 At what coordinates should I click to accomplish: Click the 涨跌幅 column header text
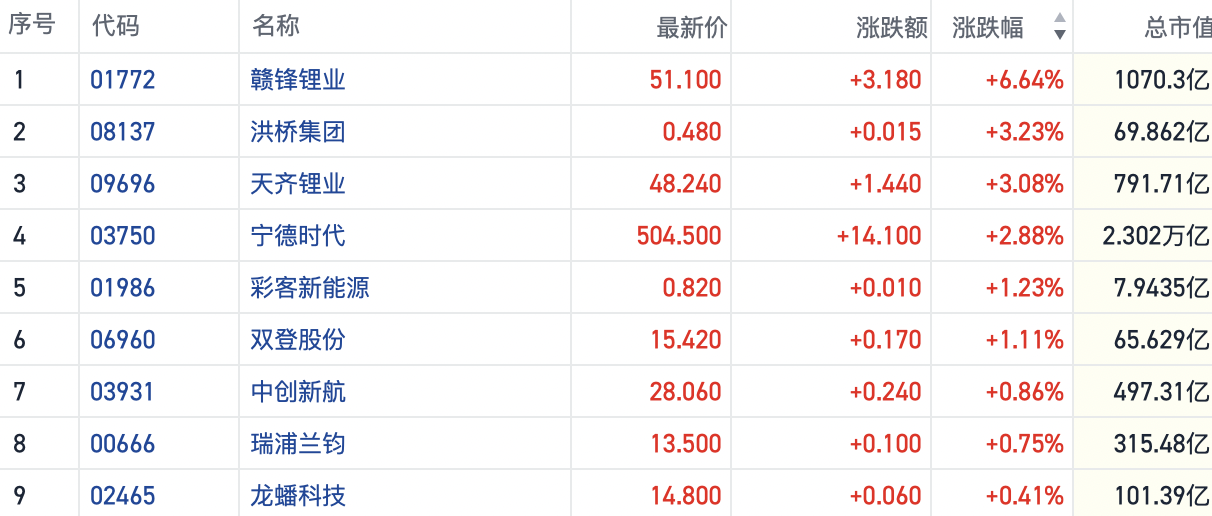[988, 27]
